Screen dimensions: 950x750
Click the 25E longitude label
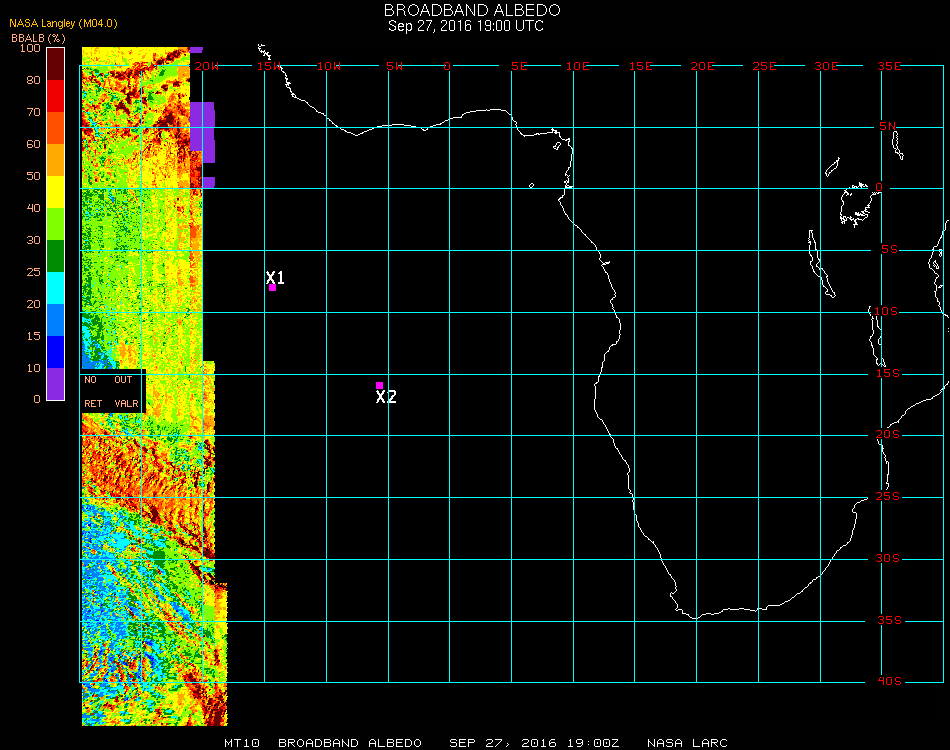(765, 66)
